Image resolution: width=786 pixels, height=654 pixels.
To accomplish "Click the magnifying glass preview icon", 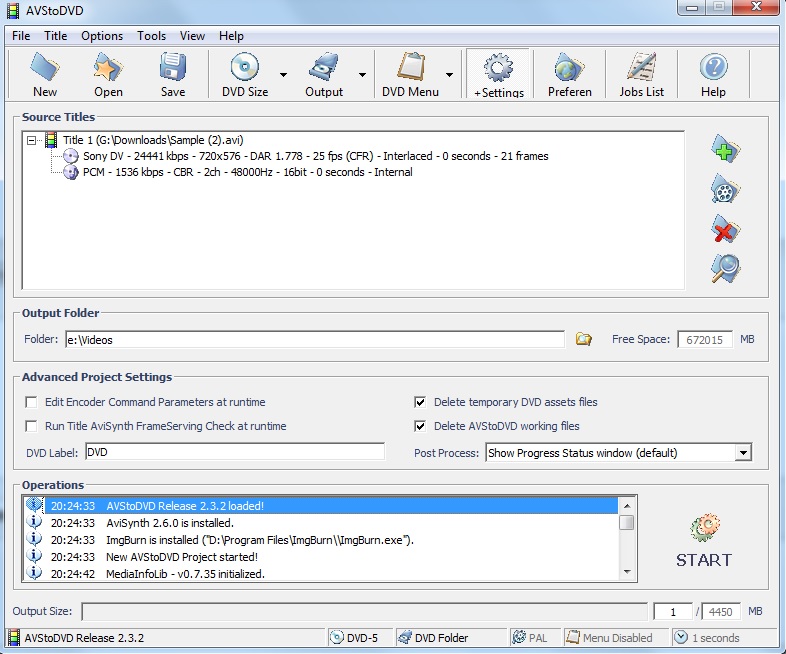I will pos(725,269).
